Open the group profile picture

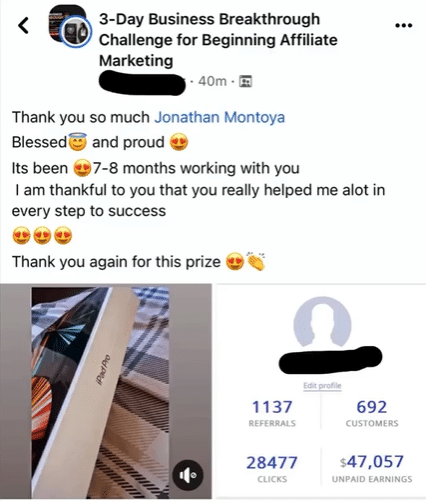coord(70,27)
